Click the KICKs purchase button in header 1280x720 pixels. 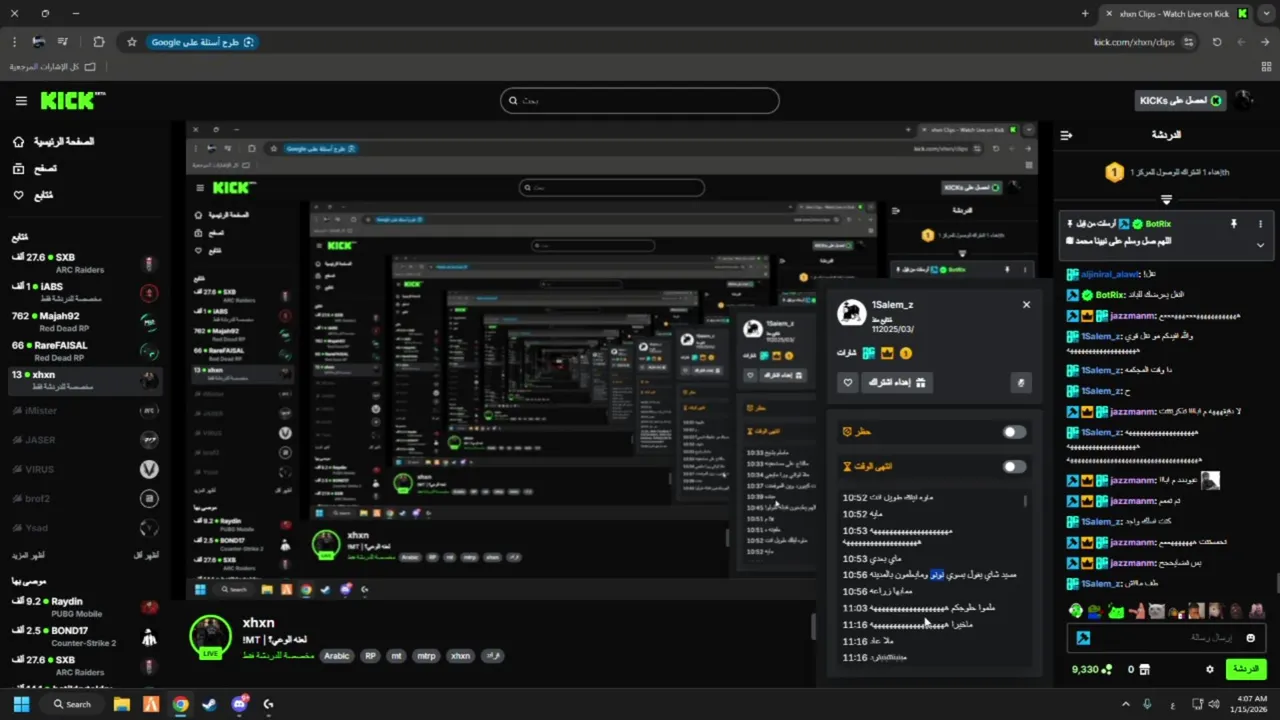point(1180,100)
